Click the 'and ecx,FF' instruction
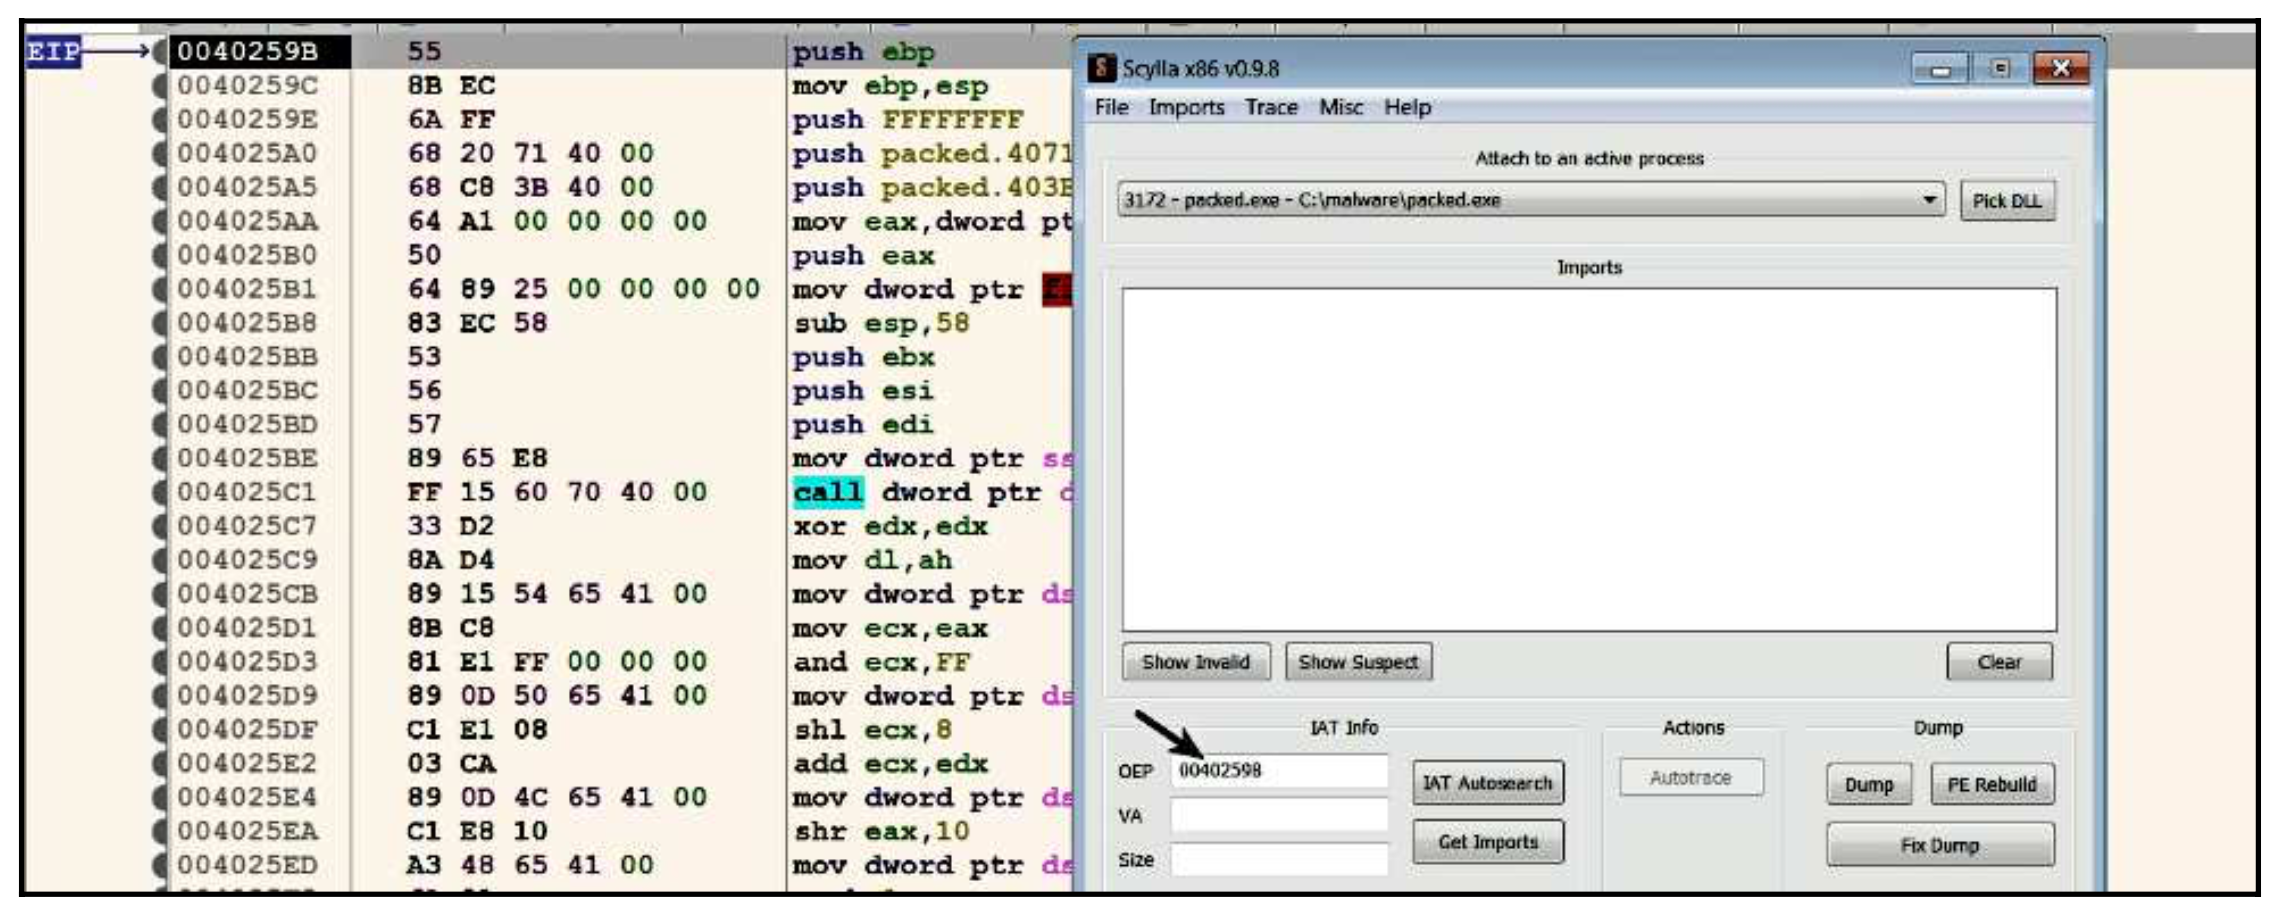 [x=881, y=662]
